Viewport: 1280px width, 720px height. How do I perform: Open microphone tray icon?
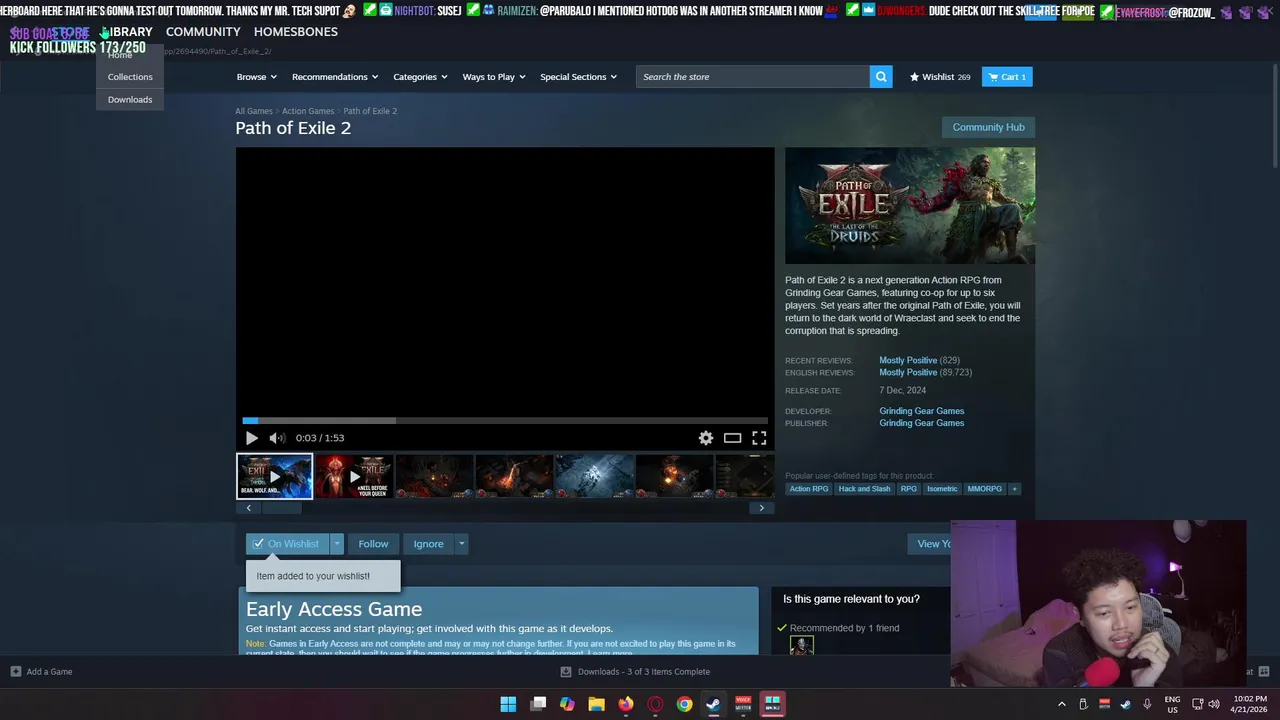pyautogui.click(x=1147, y=704)
